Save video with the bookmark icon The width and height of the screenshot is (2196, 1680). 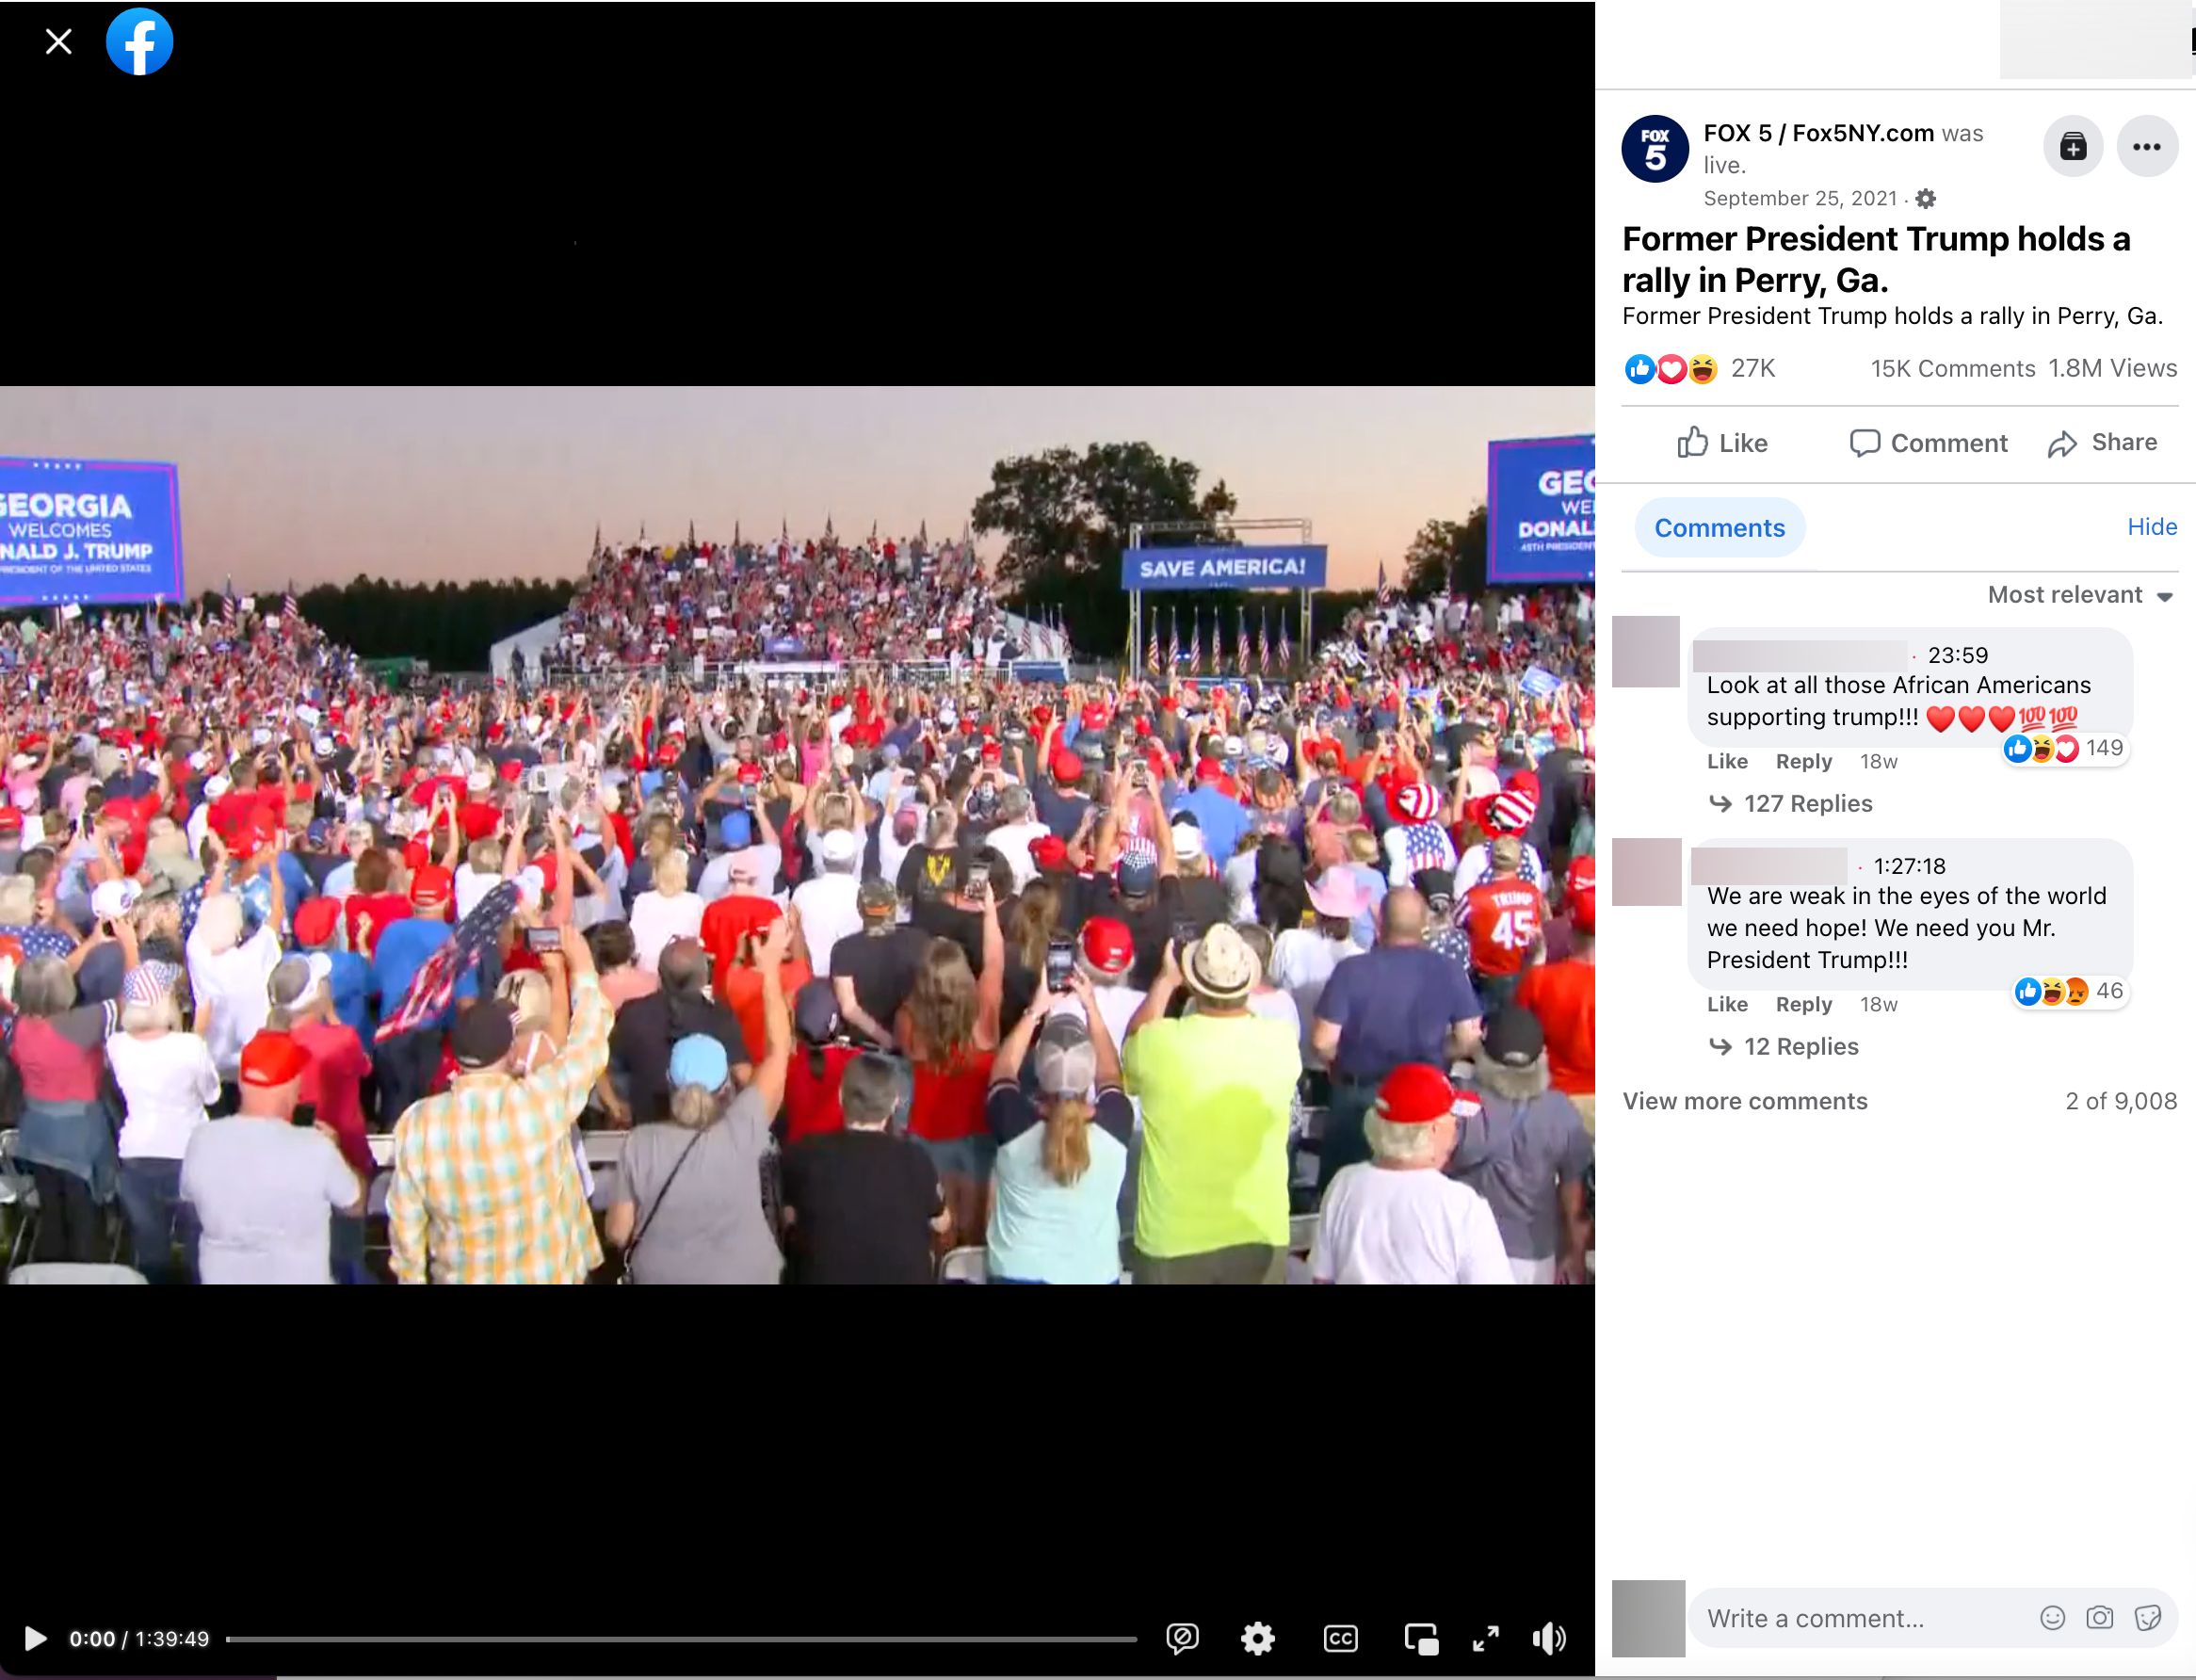pos(2072,147)
